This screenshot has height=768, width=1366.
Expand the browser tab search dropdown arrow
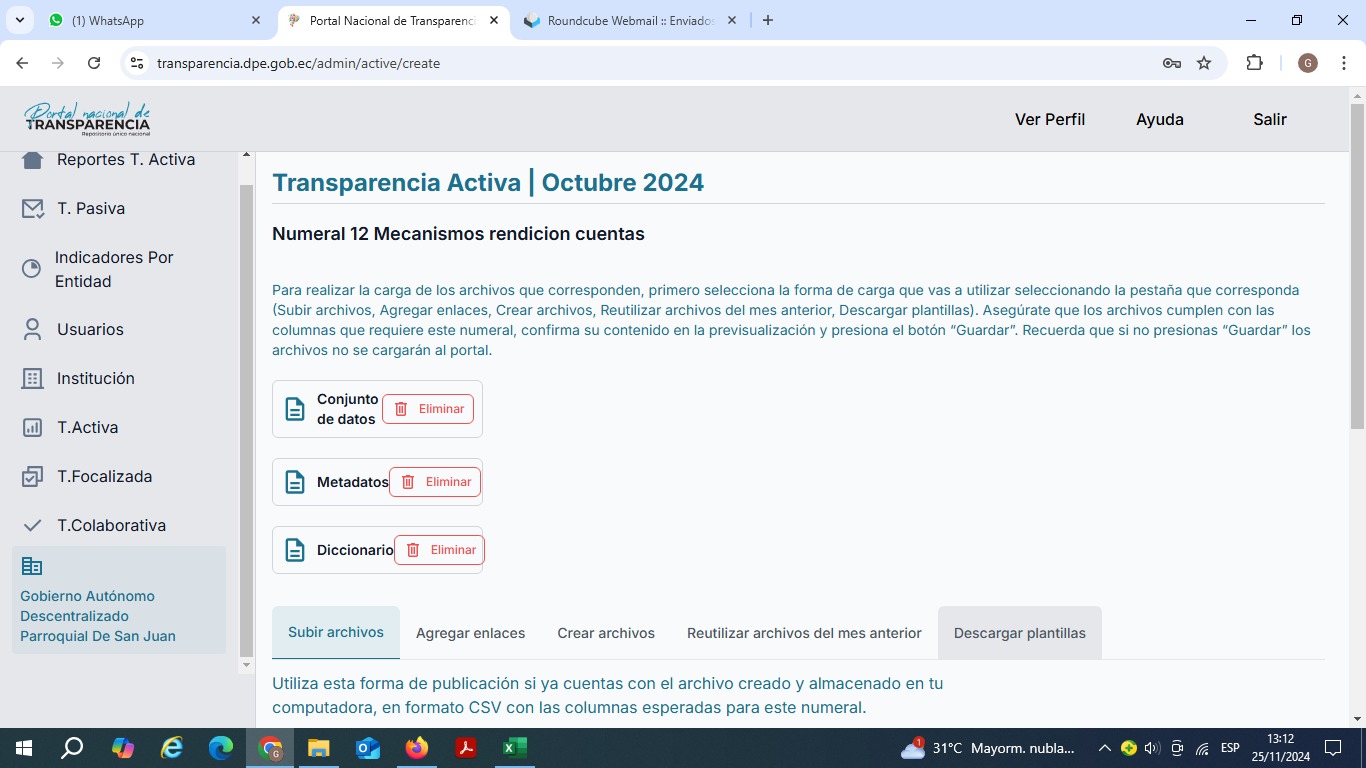coord(19,20)
